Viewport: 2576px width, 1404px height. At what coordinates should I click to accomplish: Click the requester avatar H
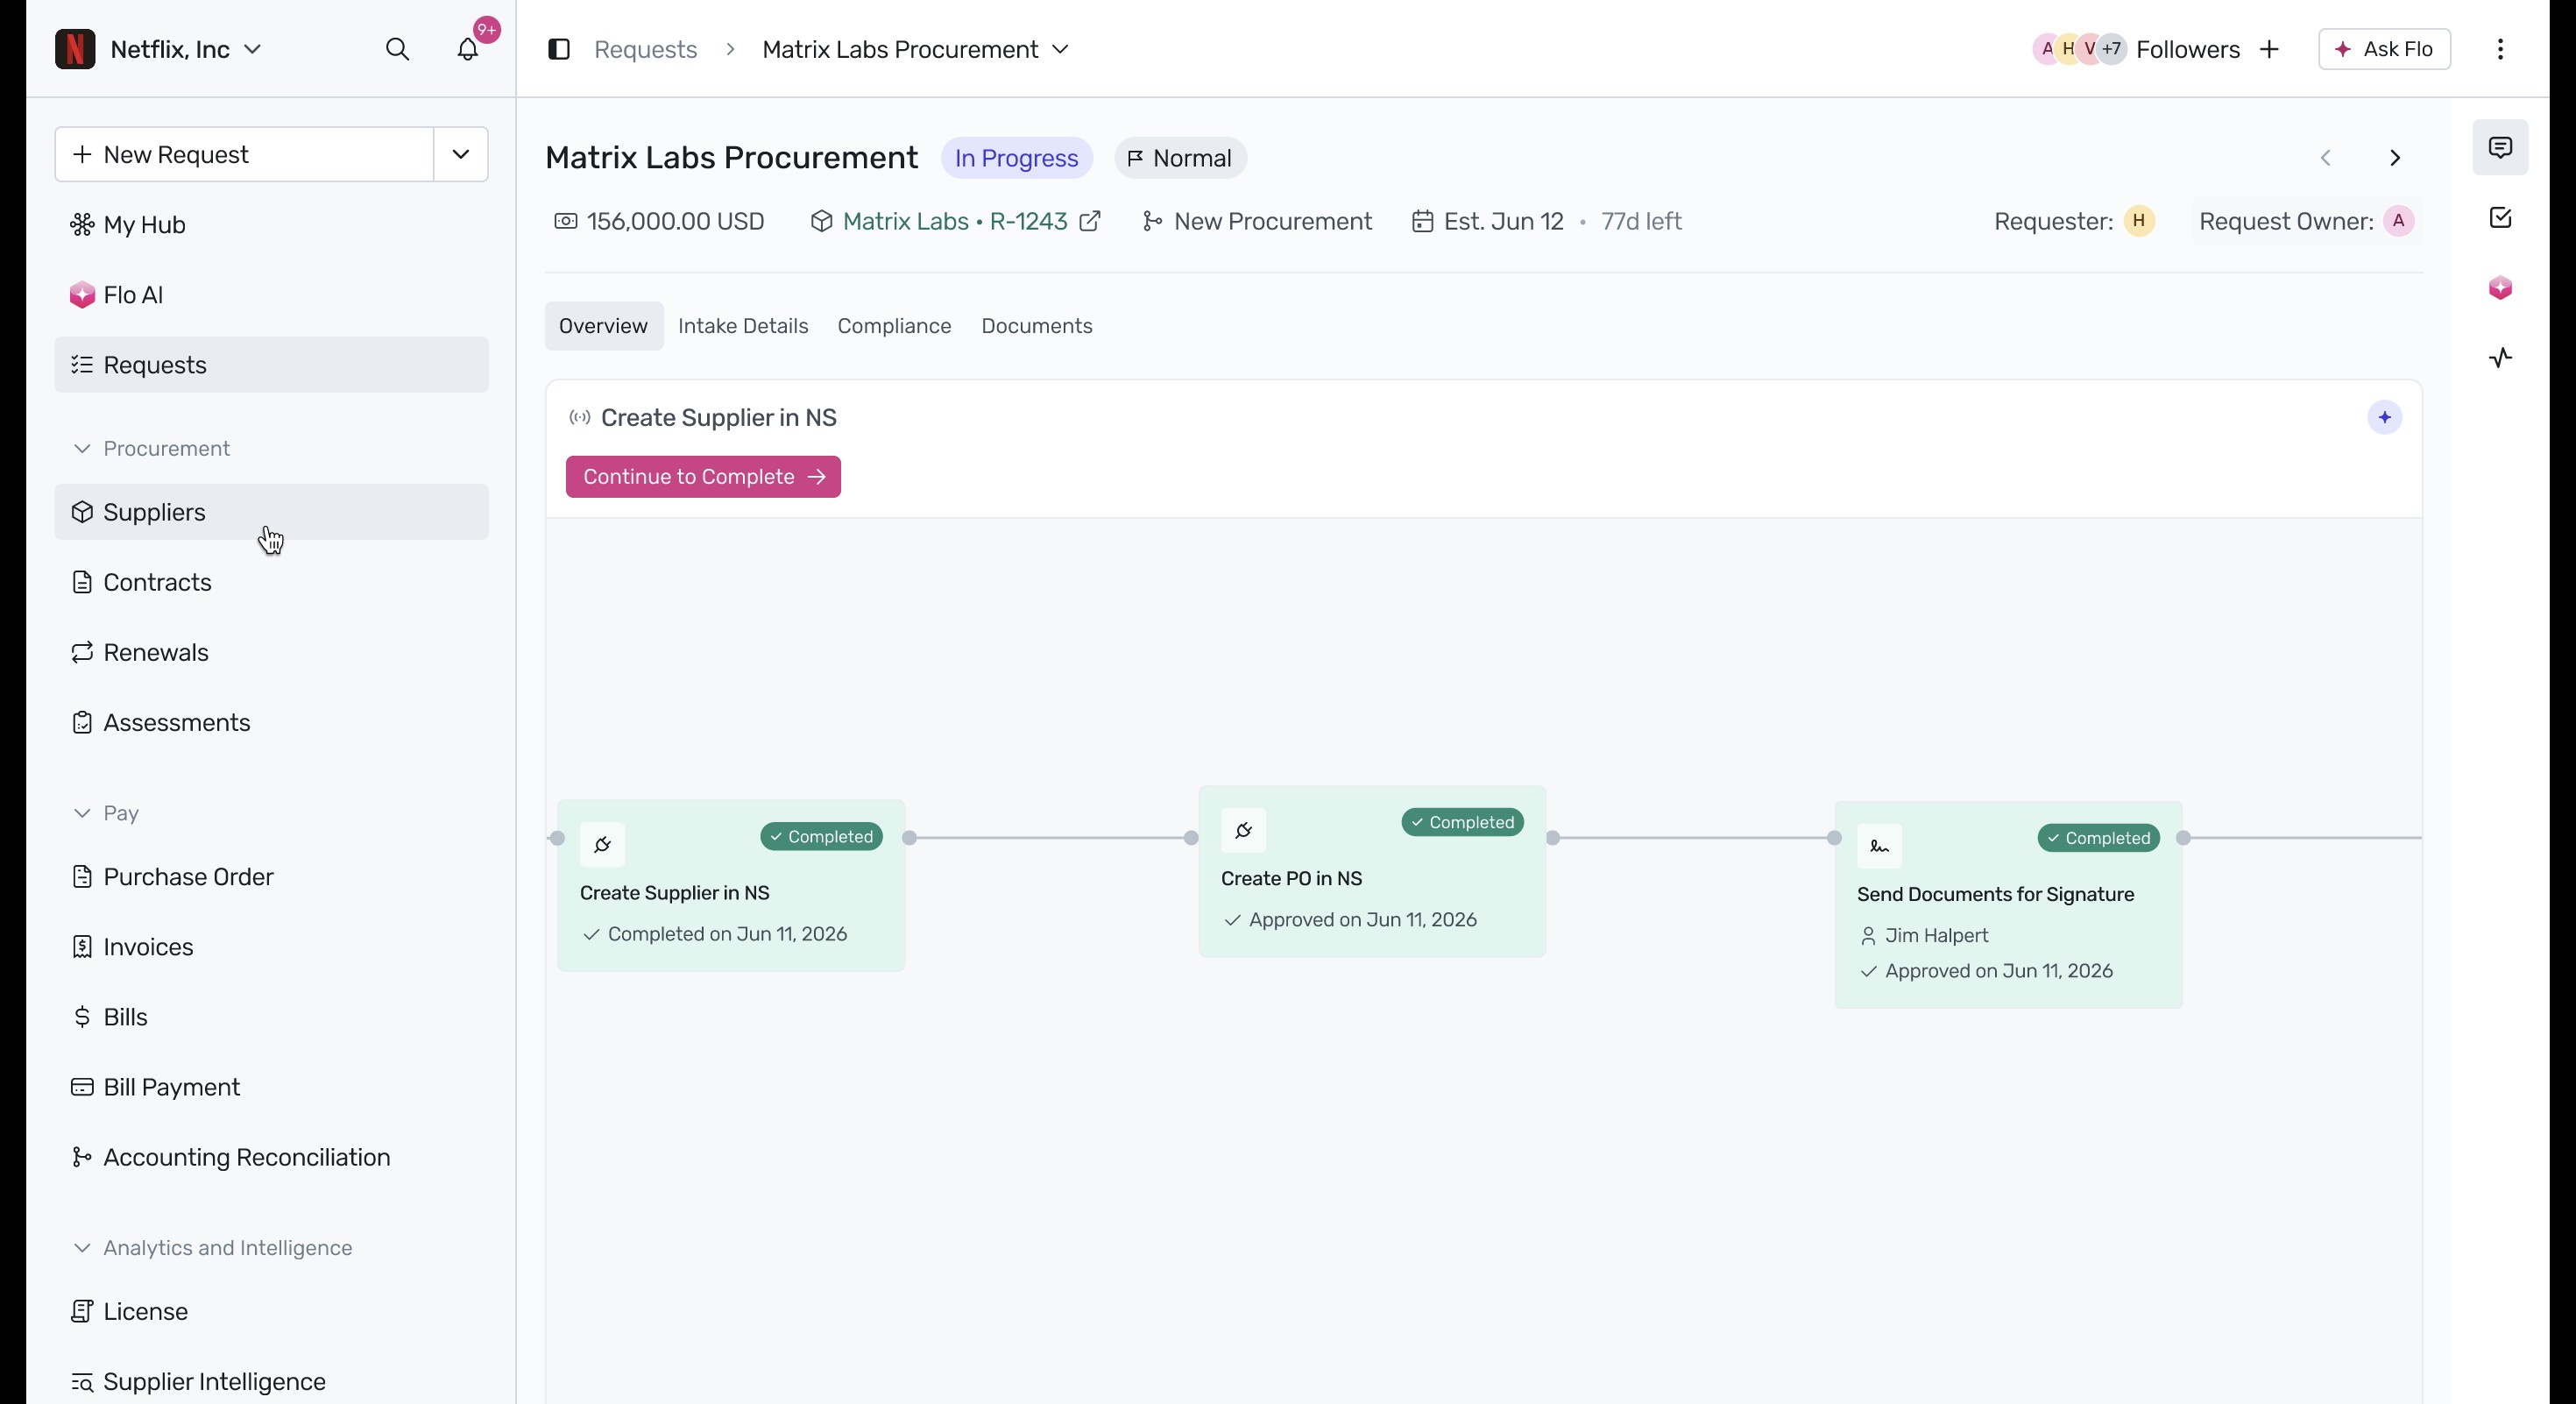[x=2139, y=221]
